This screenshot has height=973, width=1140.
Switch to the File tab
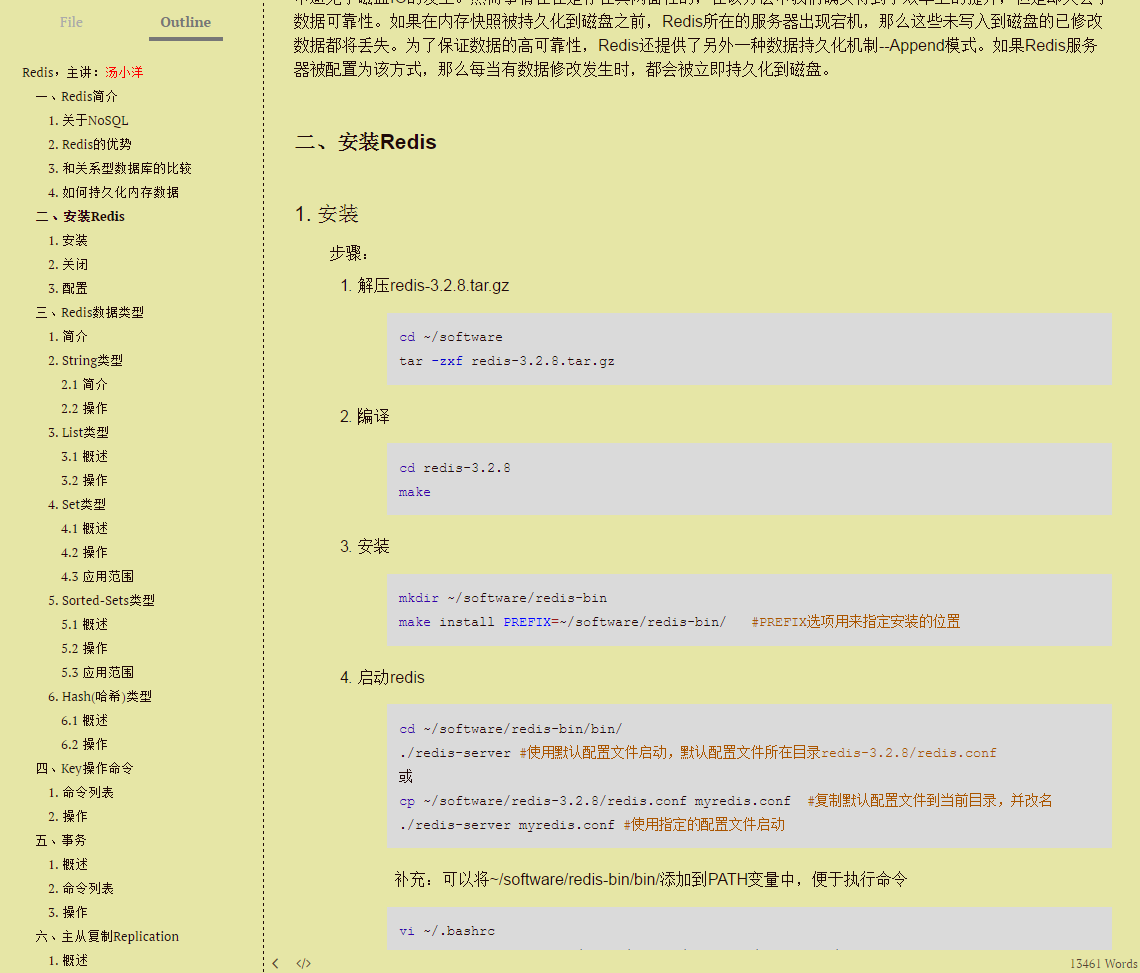(70, 22)
